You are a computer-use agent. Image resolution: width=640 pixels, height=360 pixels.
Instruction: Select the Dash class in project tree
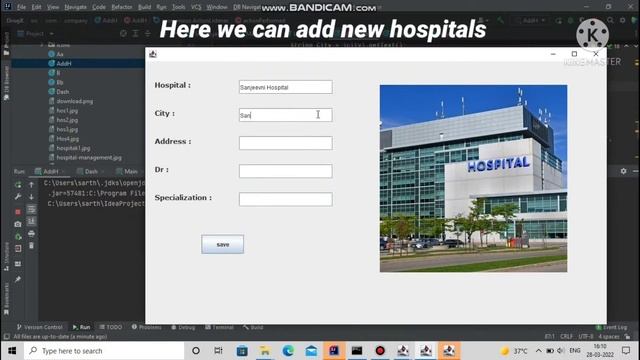tap(62, 91)
